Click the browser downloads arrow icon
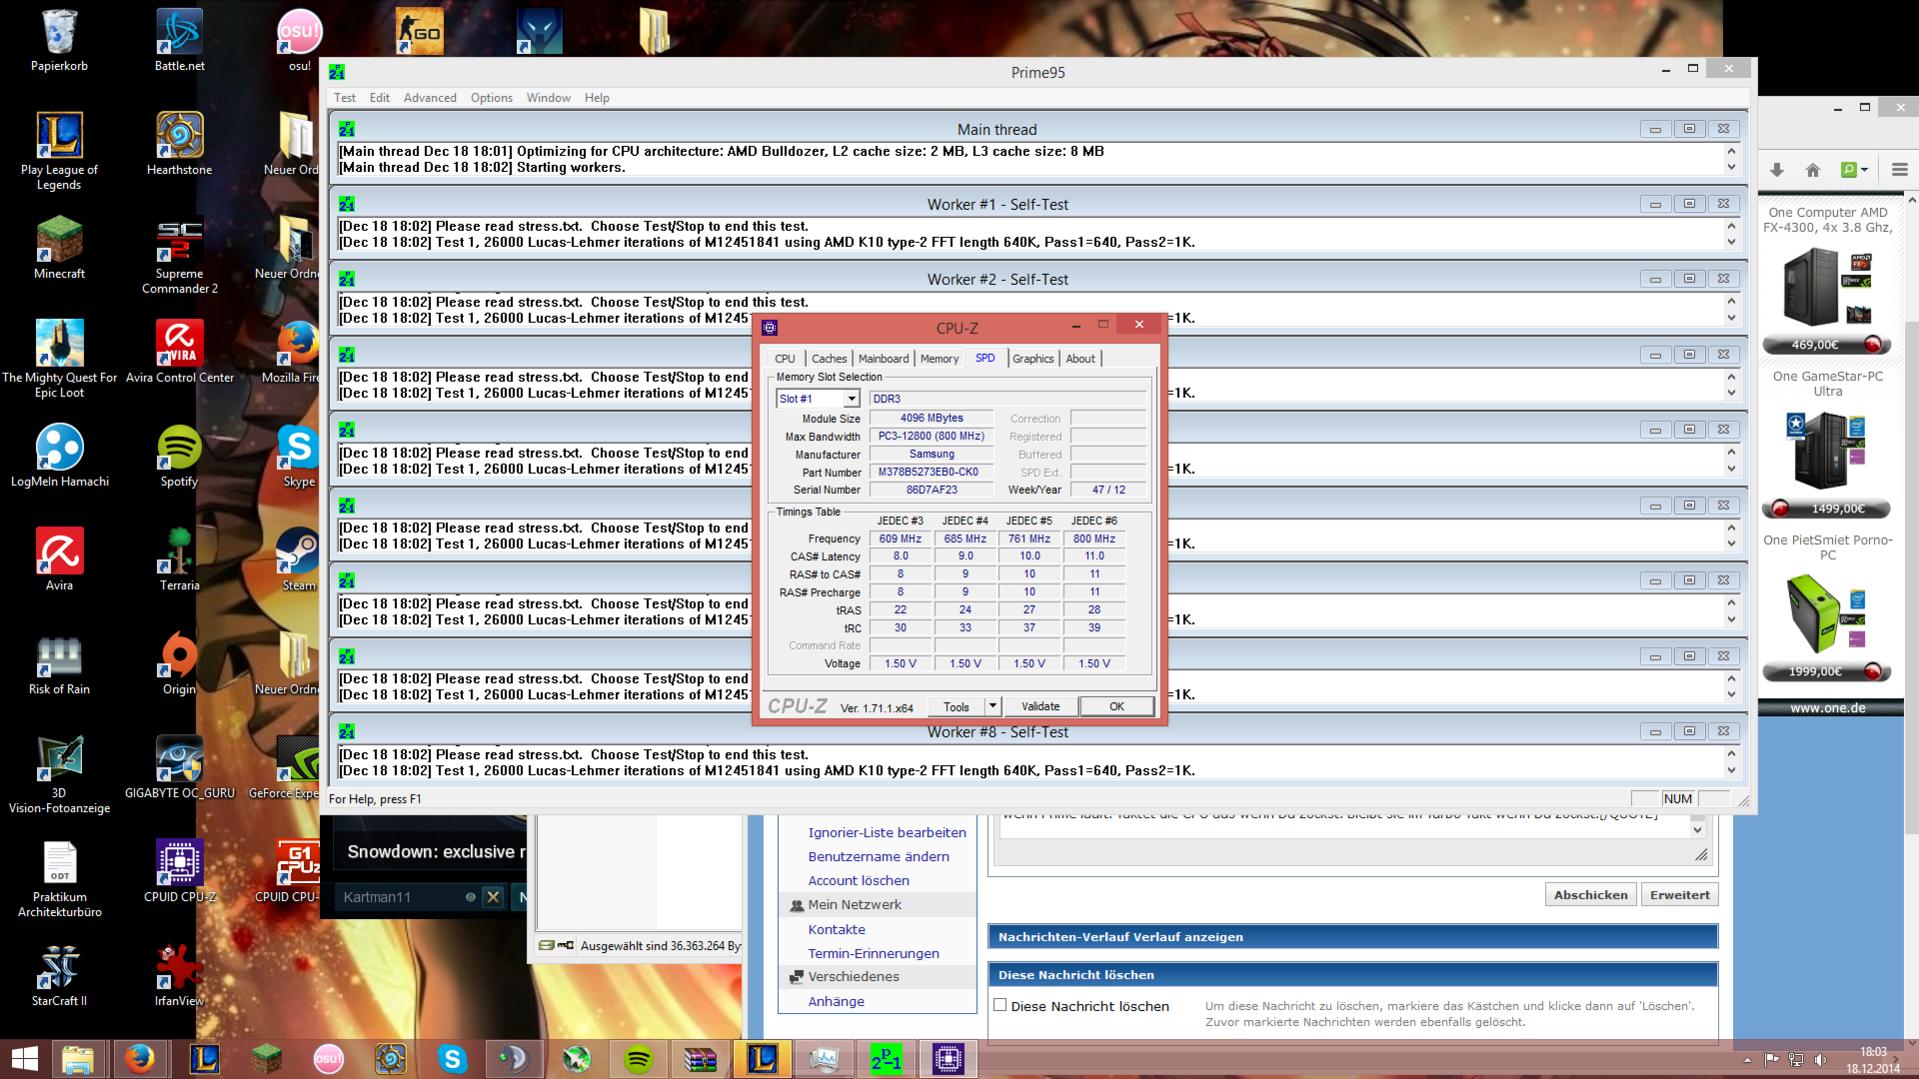The image size is (1919, 1079). (1776, 170)
